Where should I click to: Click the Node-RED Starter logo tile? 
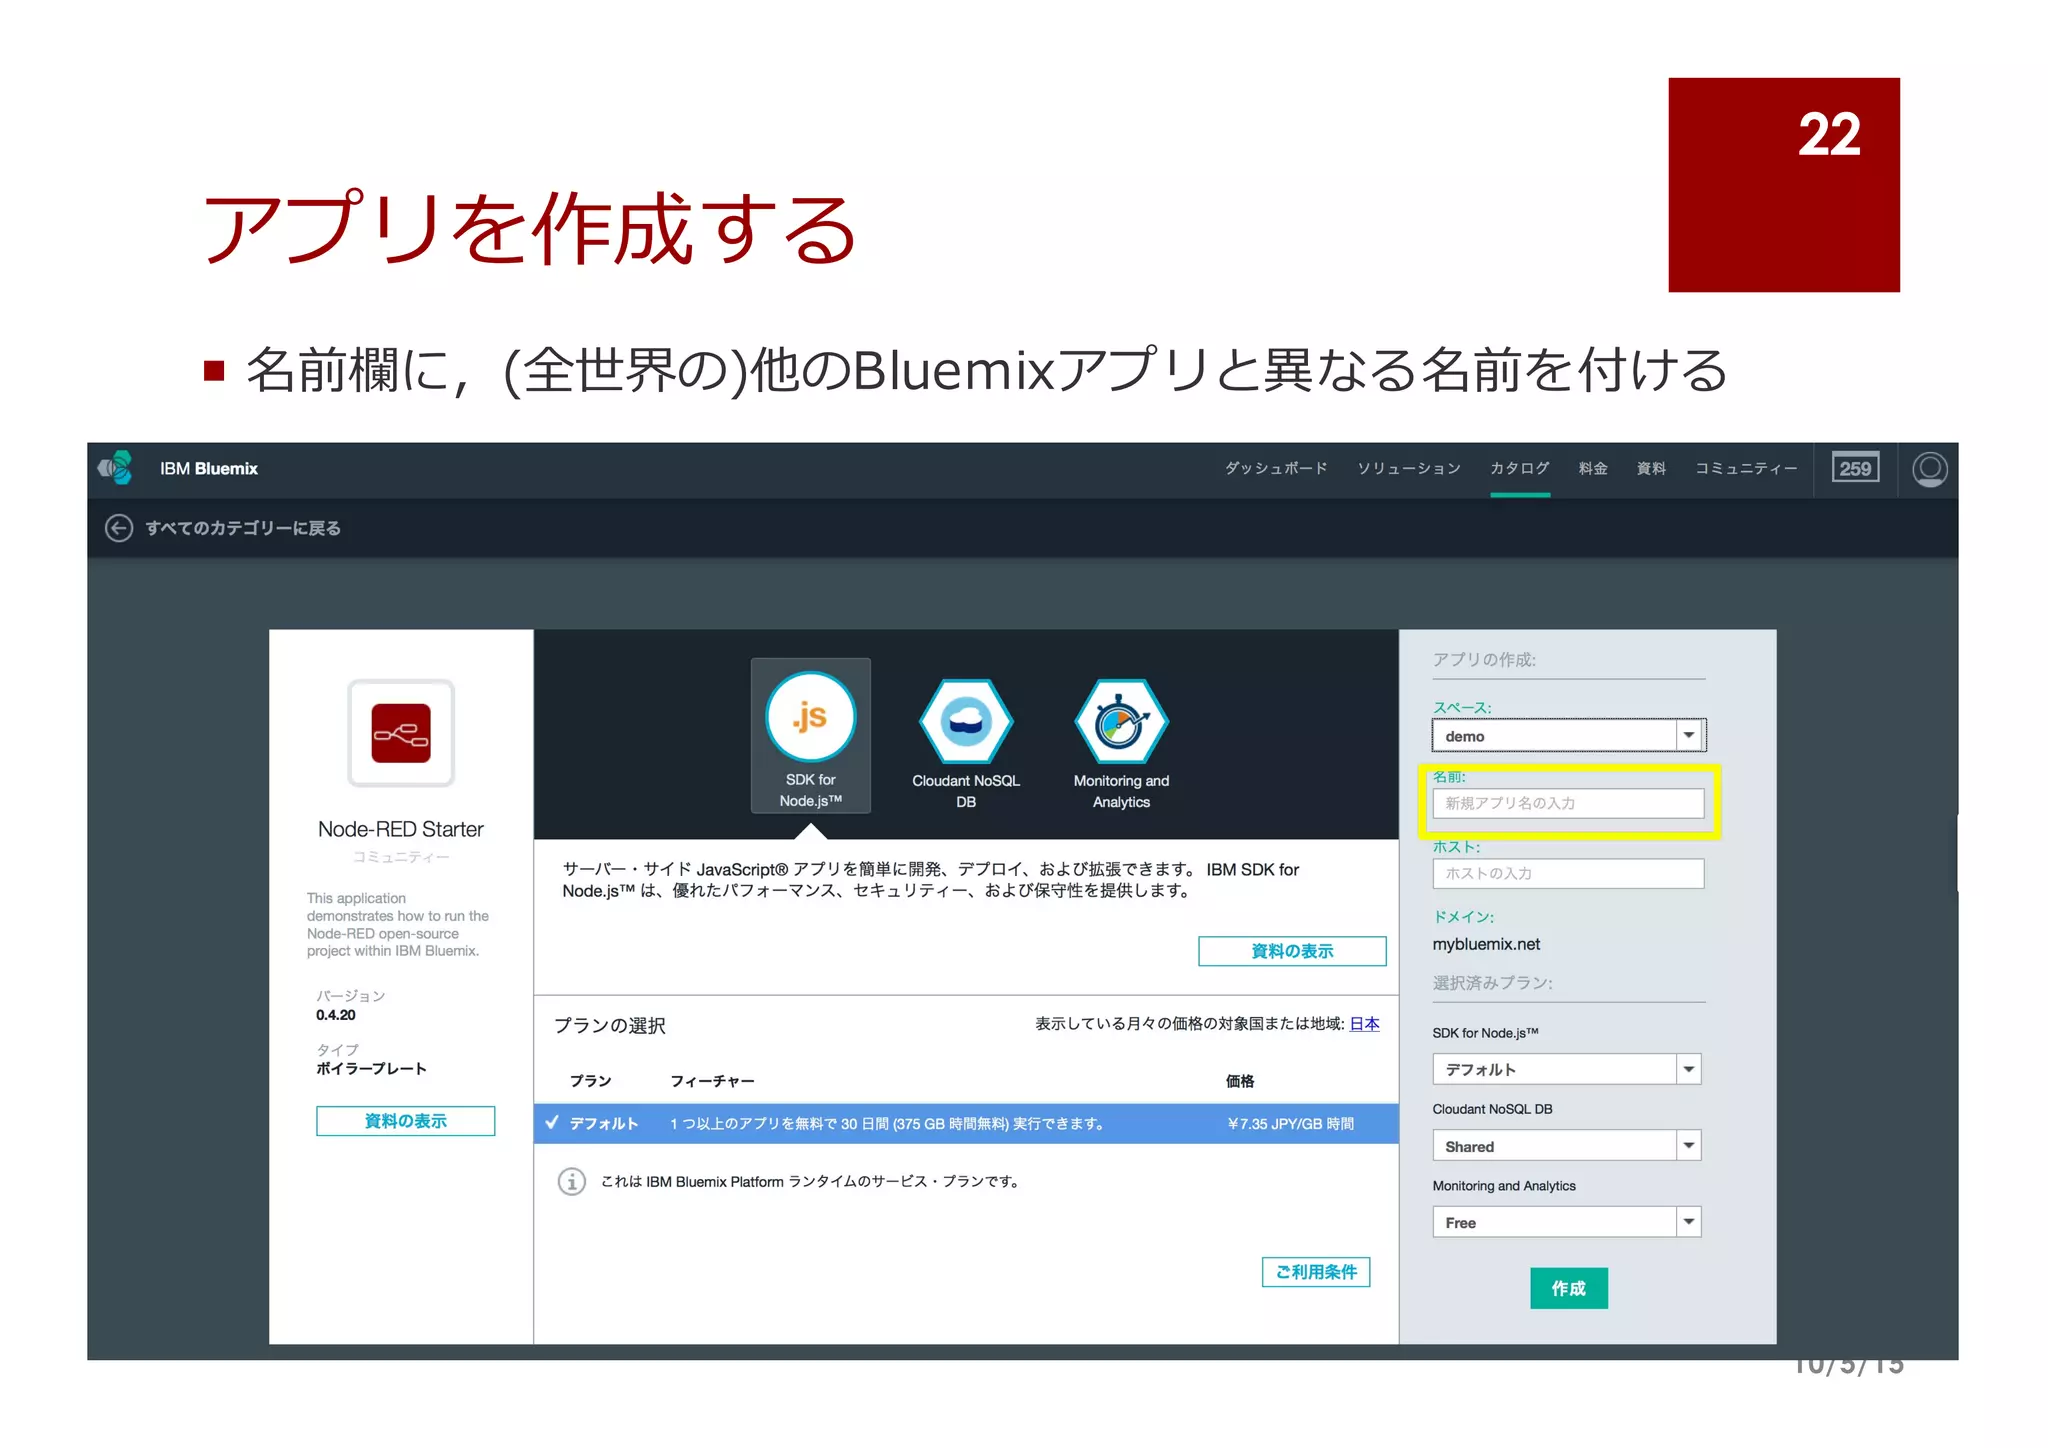(x=401, y=733)
